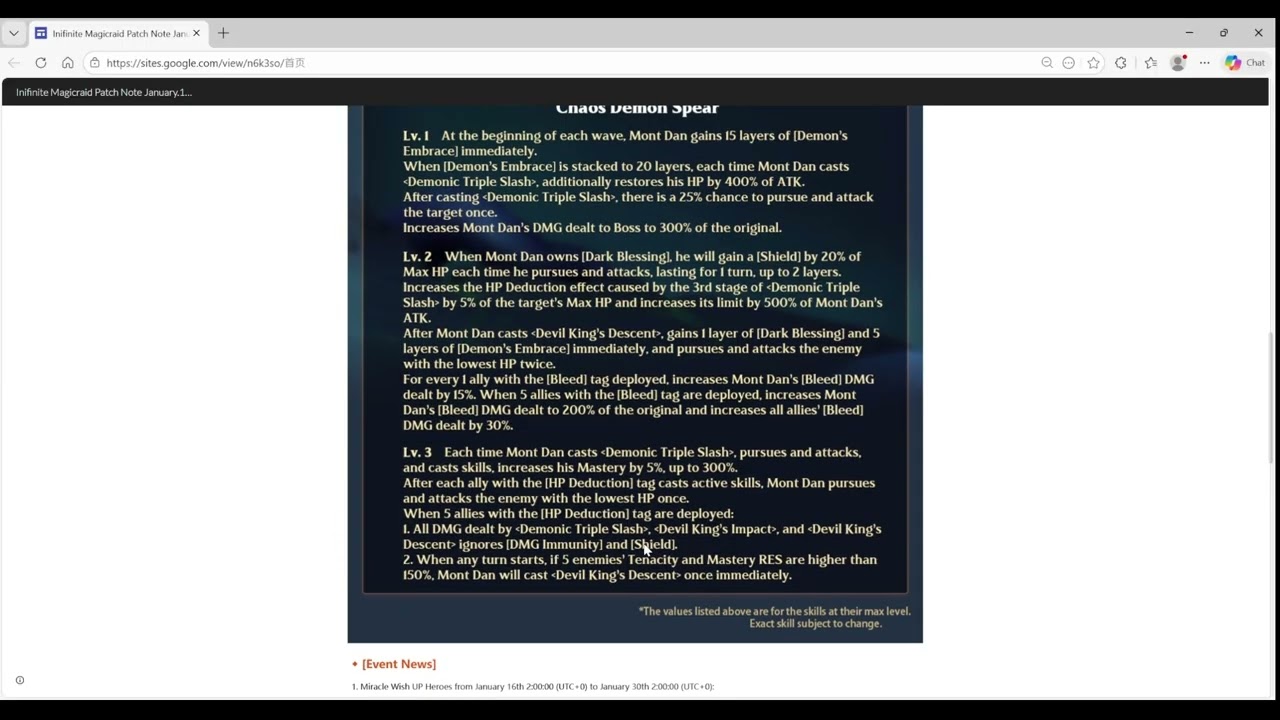Open a new browser tab
The image size is (1280, 720).
coord(223,33)
